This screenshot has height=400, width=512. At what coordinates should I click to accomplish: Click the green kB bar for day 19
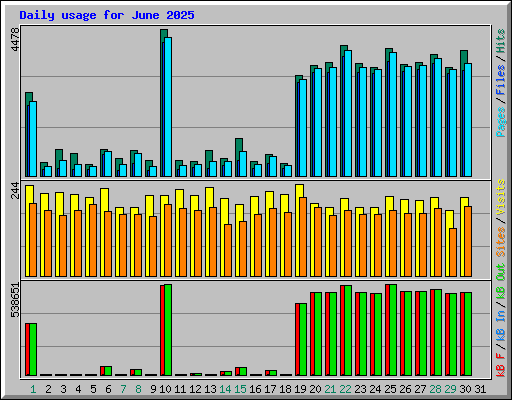(303, 339)
